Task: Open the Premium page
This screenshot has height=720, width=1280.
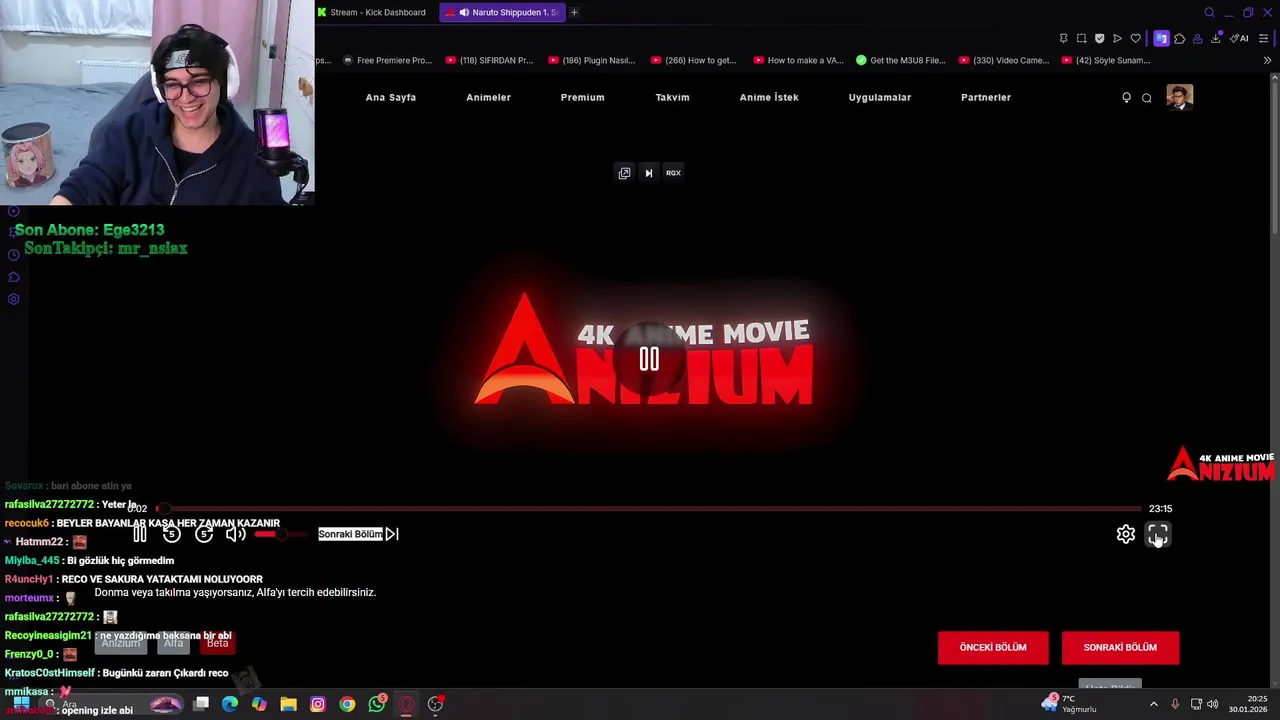Action: click(582, 97)
